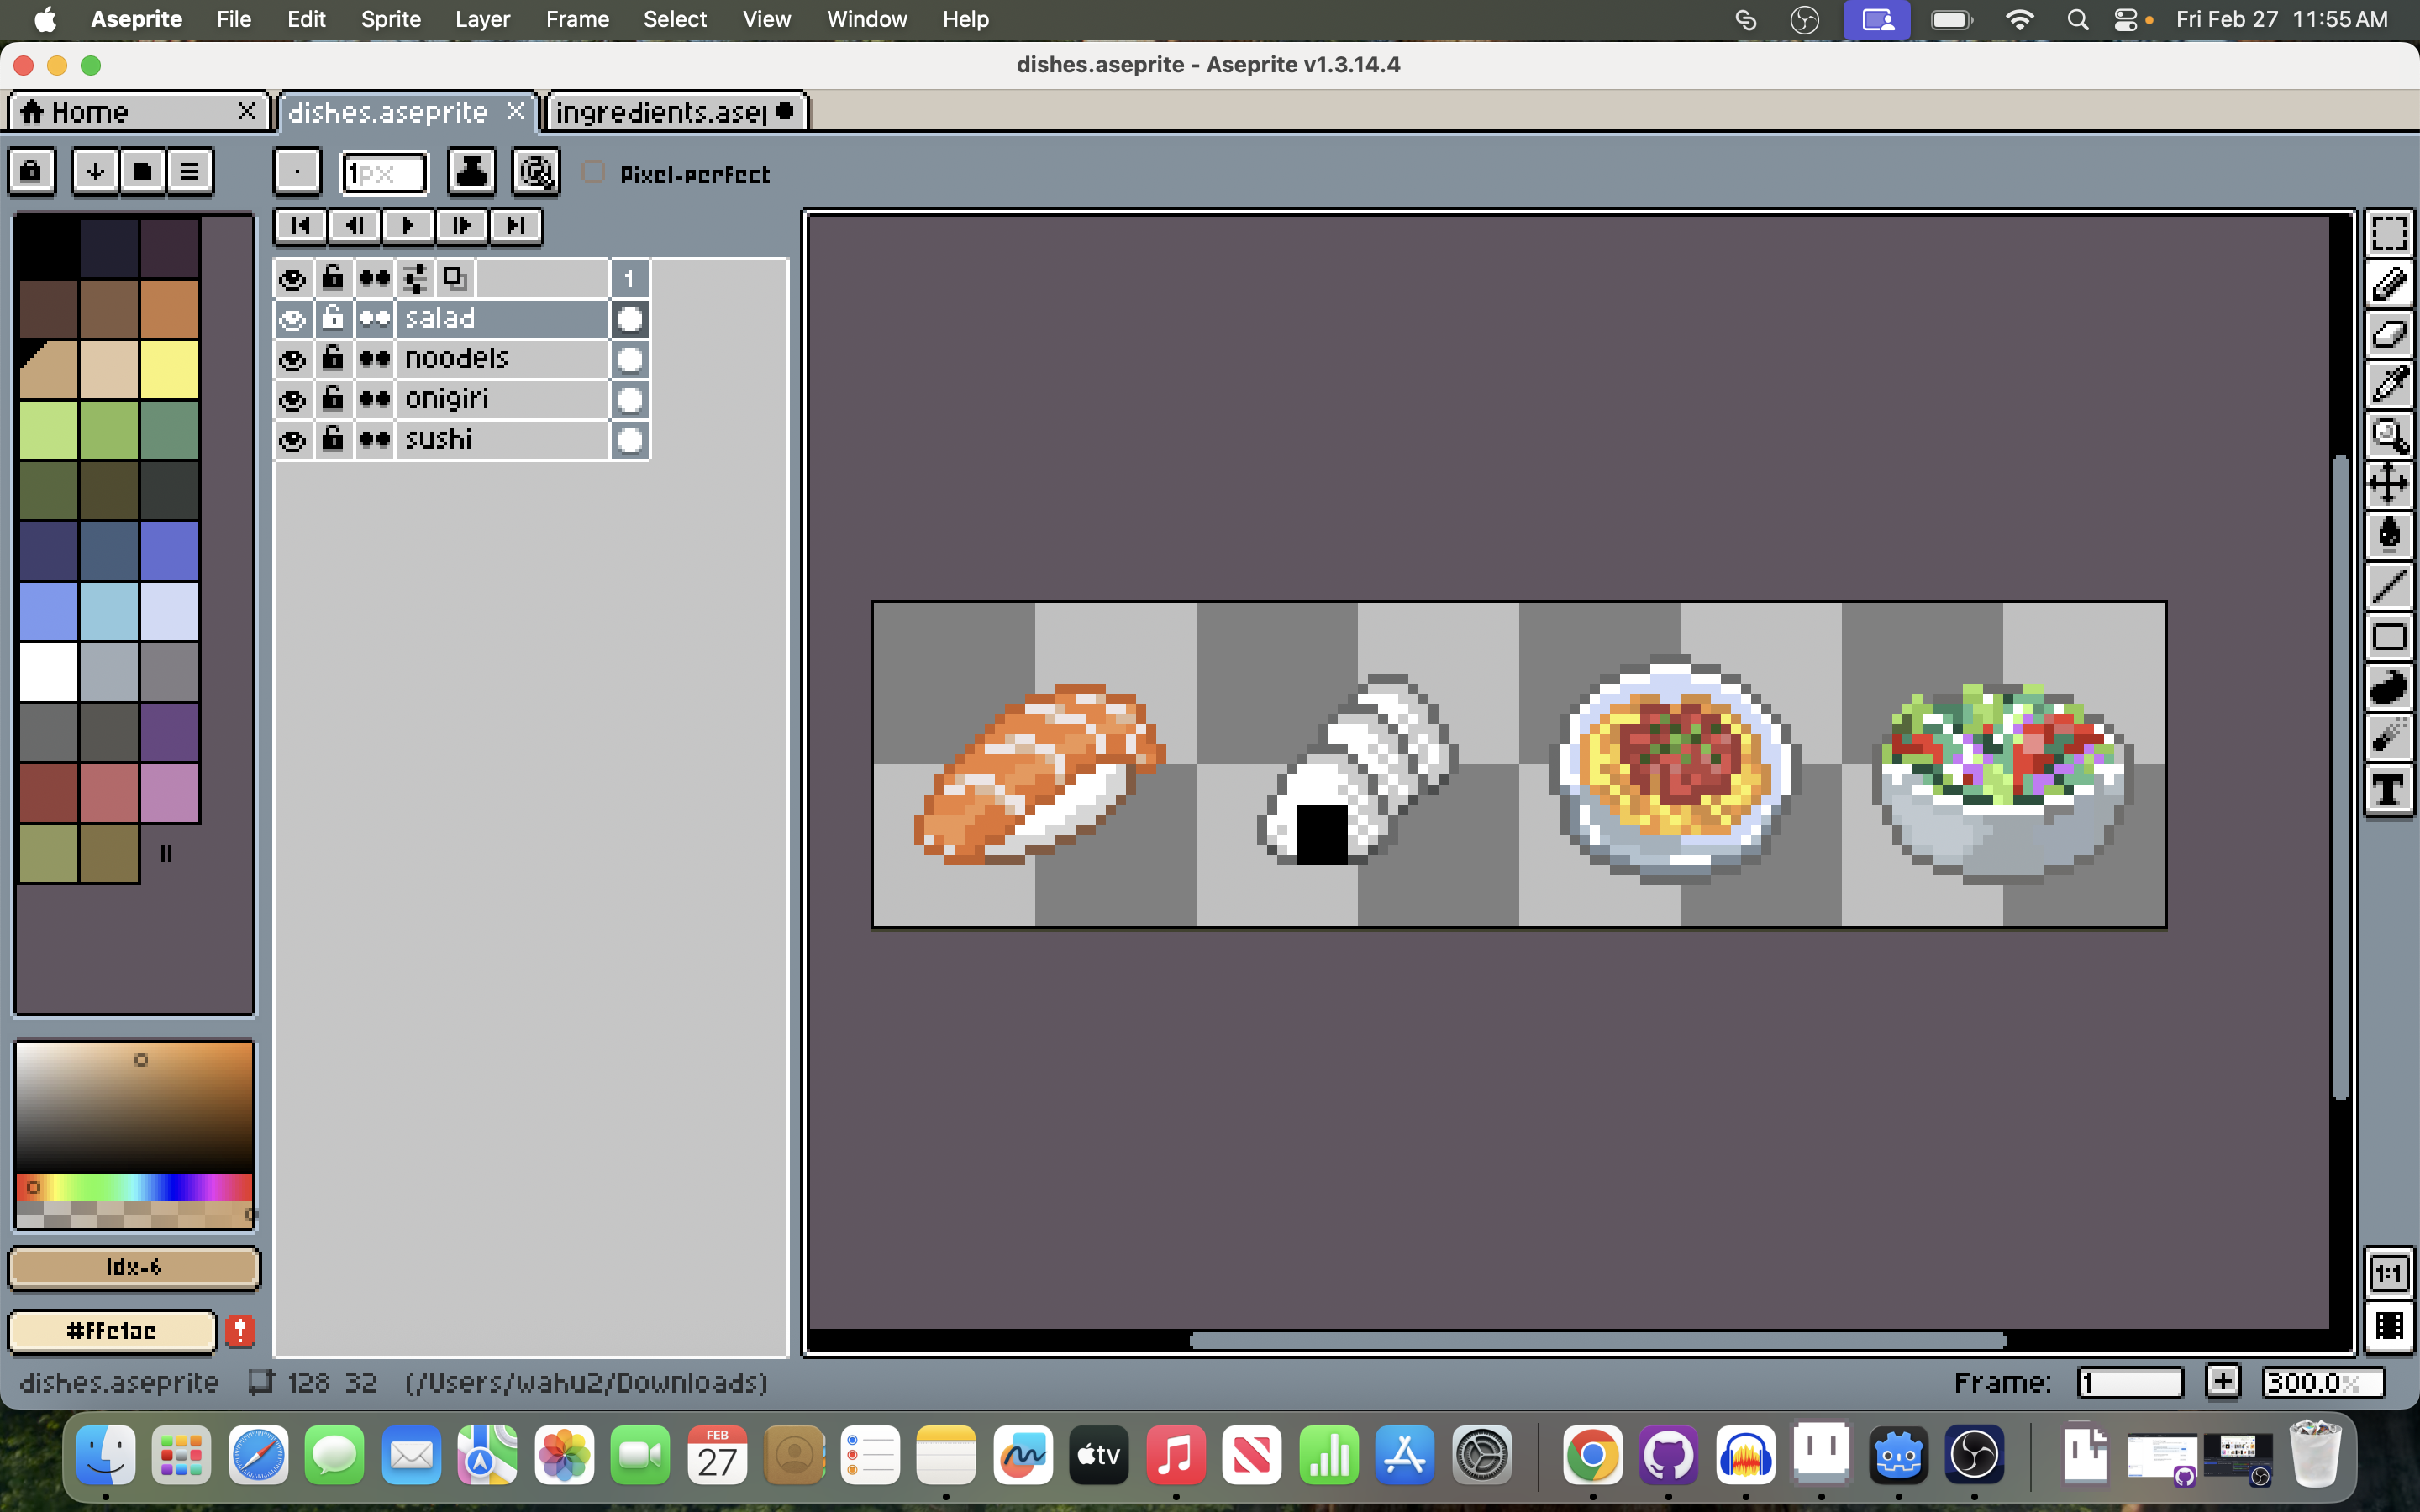Pick the Rectangle shape tool
This screenshot has height=1512, width=2420.
2388,636
